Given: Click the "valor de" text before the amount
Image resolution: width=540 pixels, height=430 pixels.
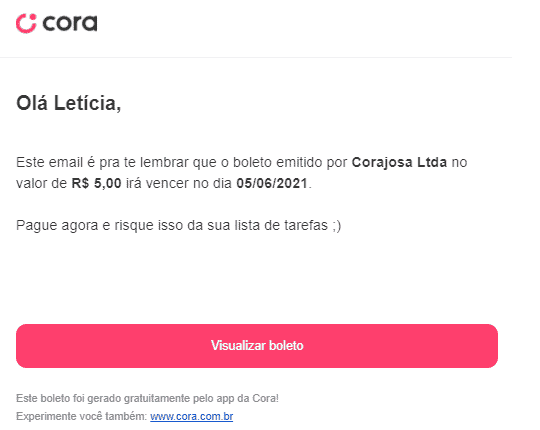Looking at the screenshot, I should pos(41,183).
